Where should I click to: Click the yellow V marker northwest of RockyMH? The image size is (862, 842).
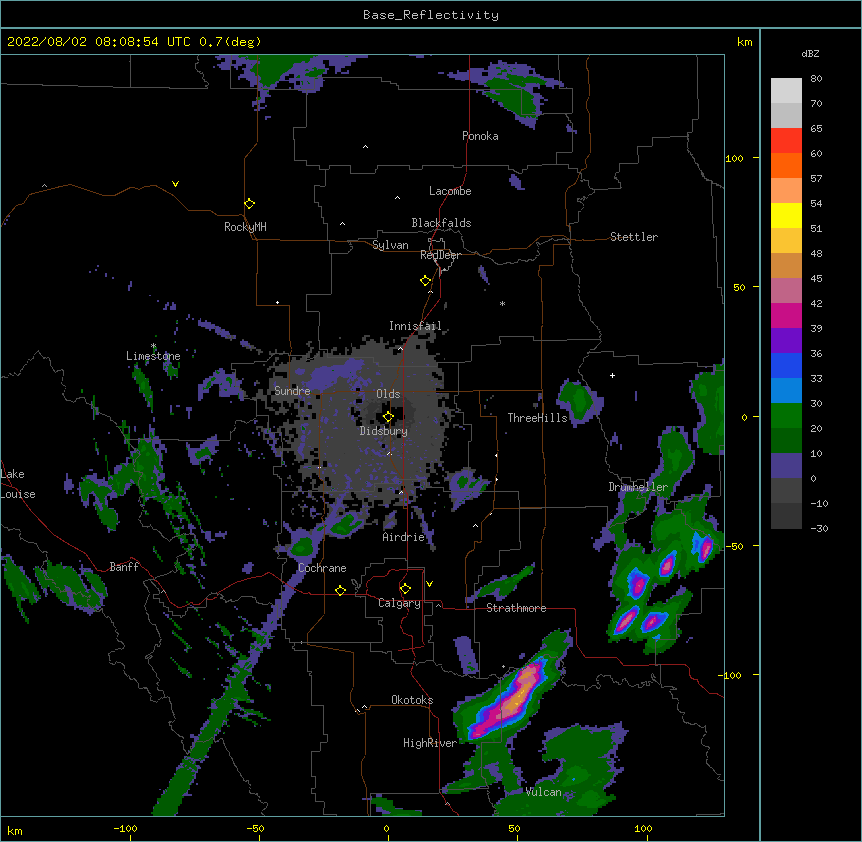click(175, 184)
